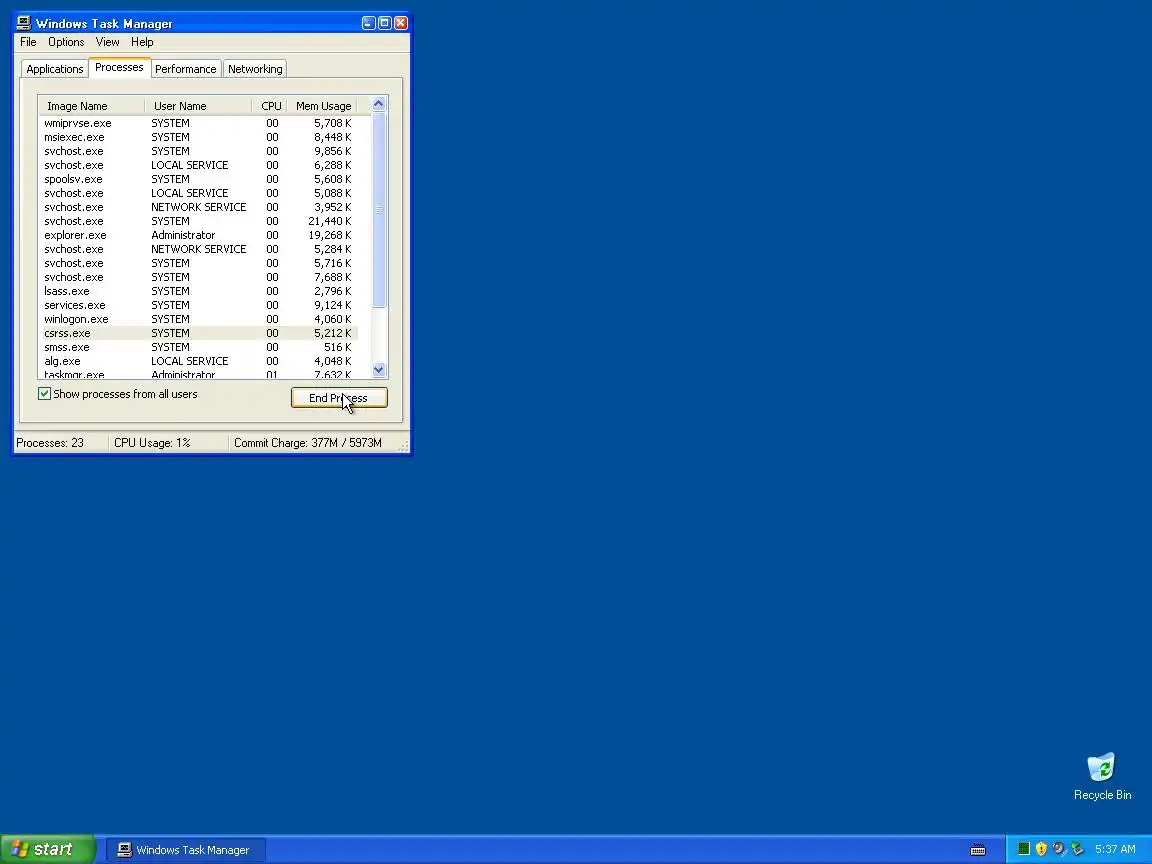This screenshot has height=864, width=1152.
Task: Select the msiexec.exe process
Action: tap(198, 137)
